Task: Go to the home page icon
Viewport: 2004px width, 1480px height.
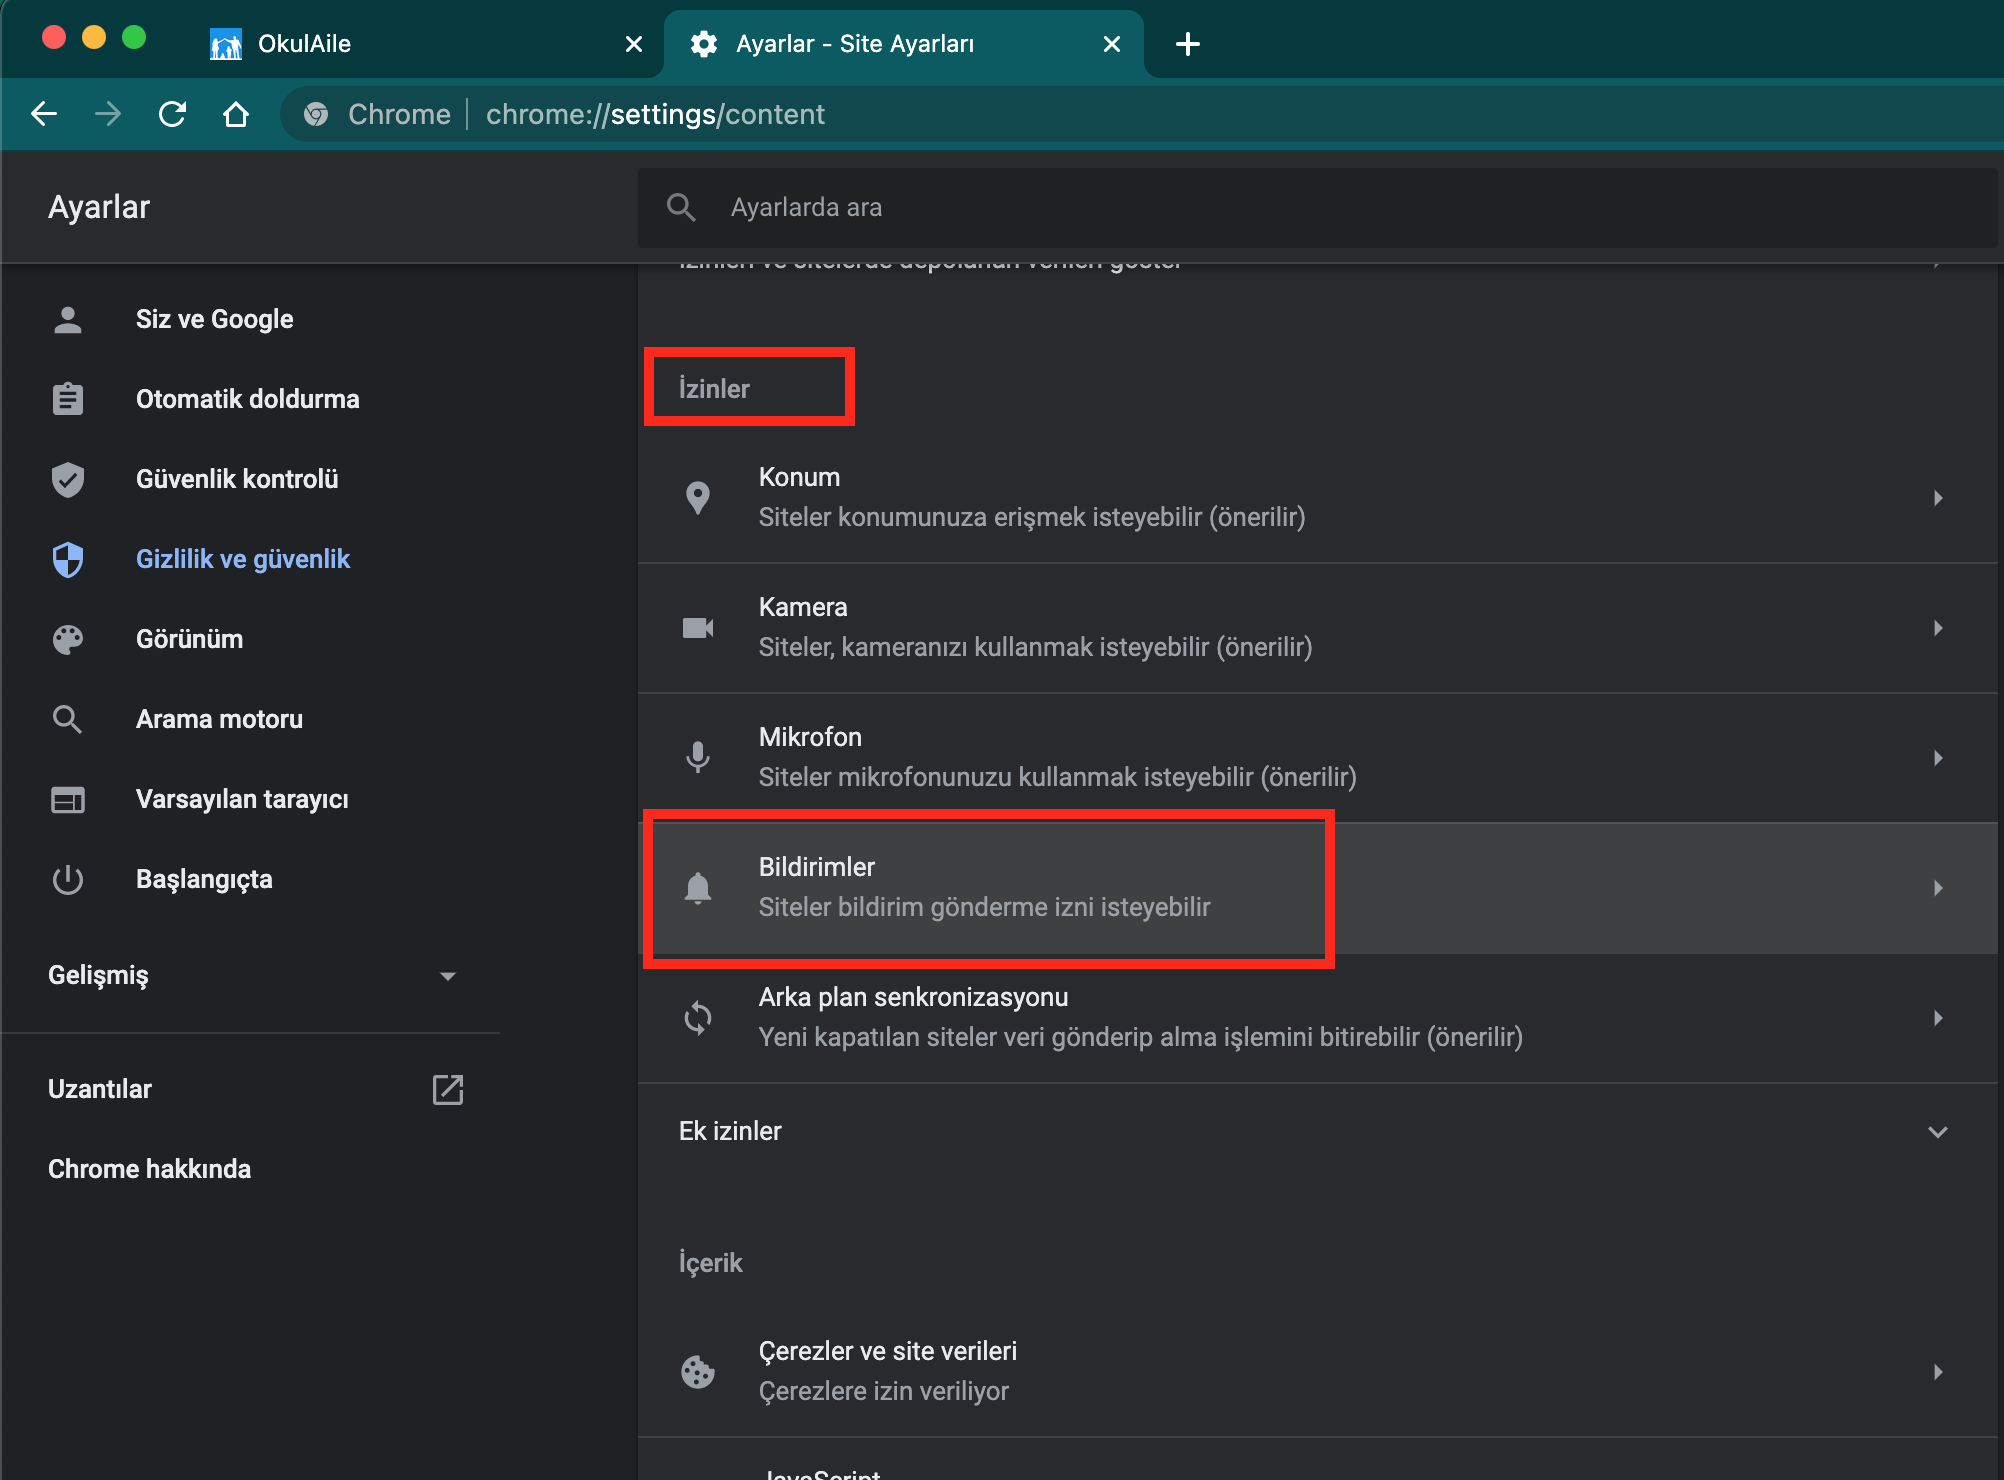Action: click(x=236, y=114)
